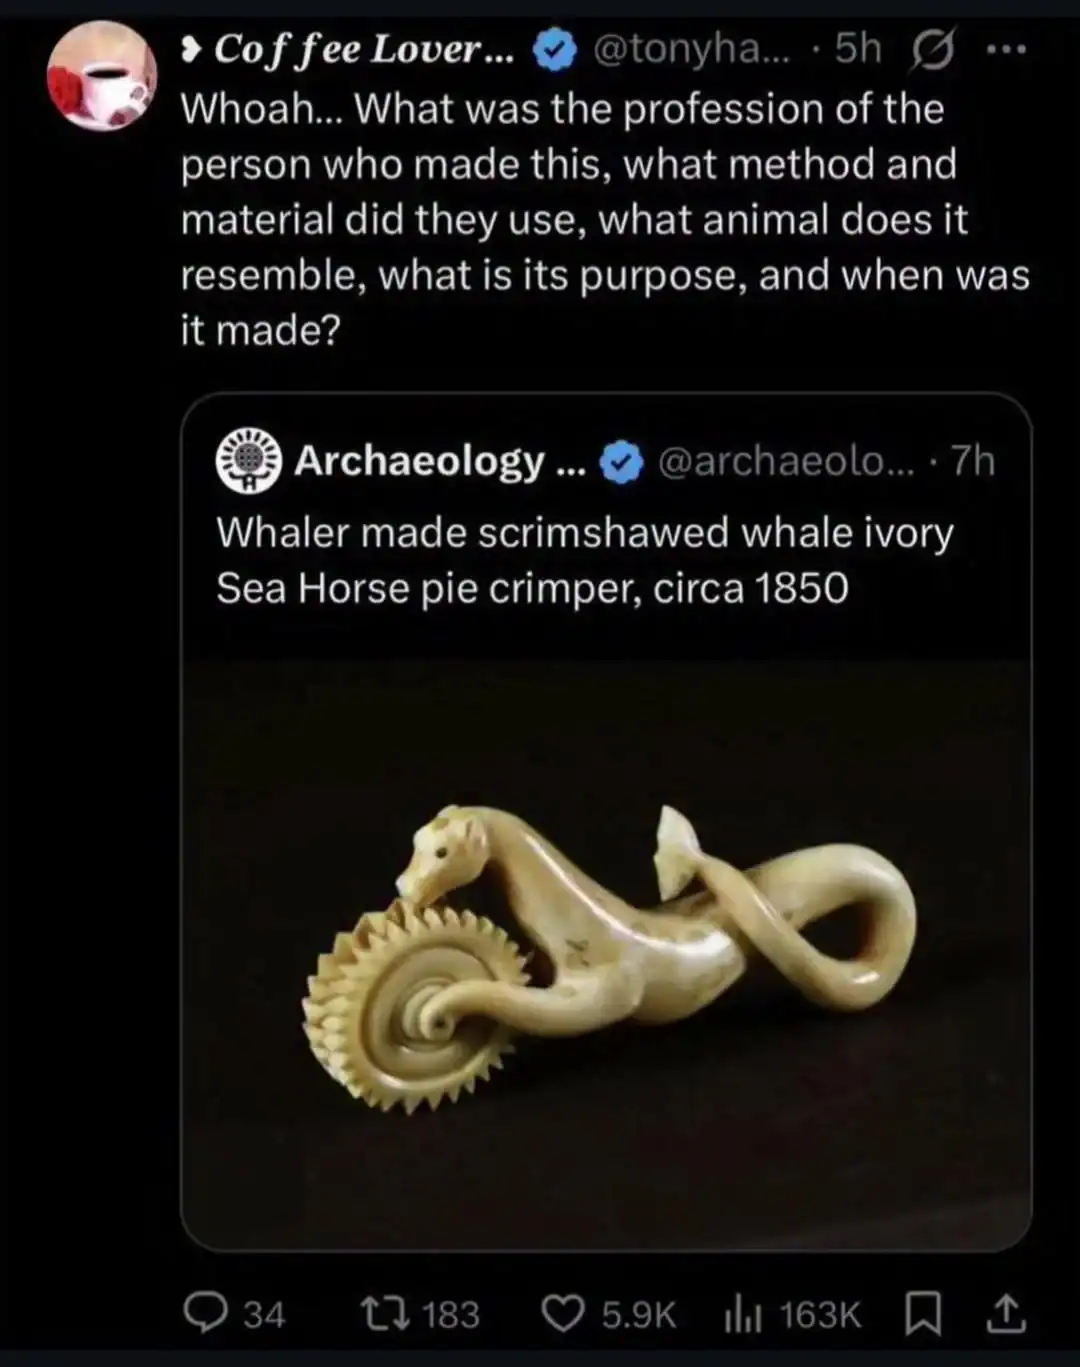The width and height of the screenshot is (1080, 1367).
Task: Bookmark this post
Action: point(921,1313)
